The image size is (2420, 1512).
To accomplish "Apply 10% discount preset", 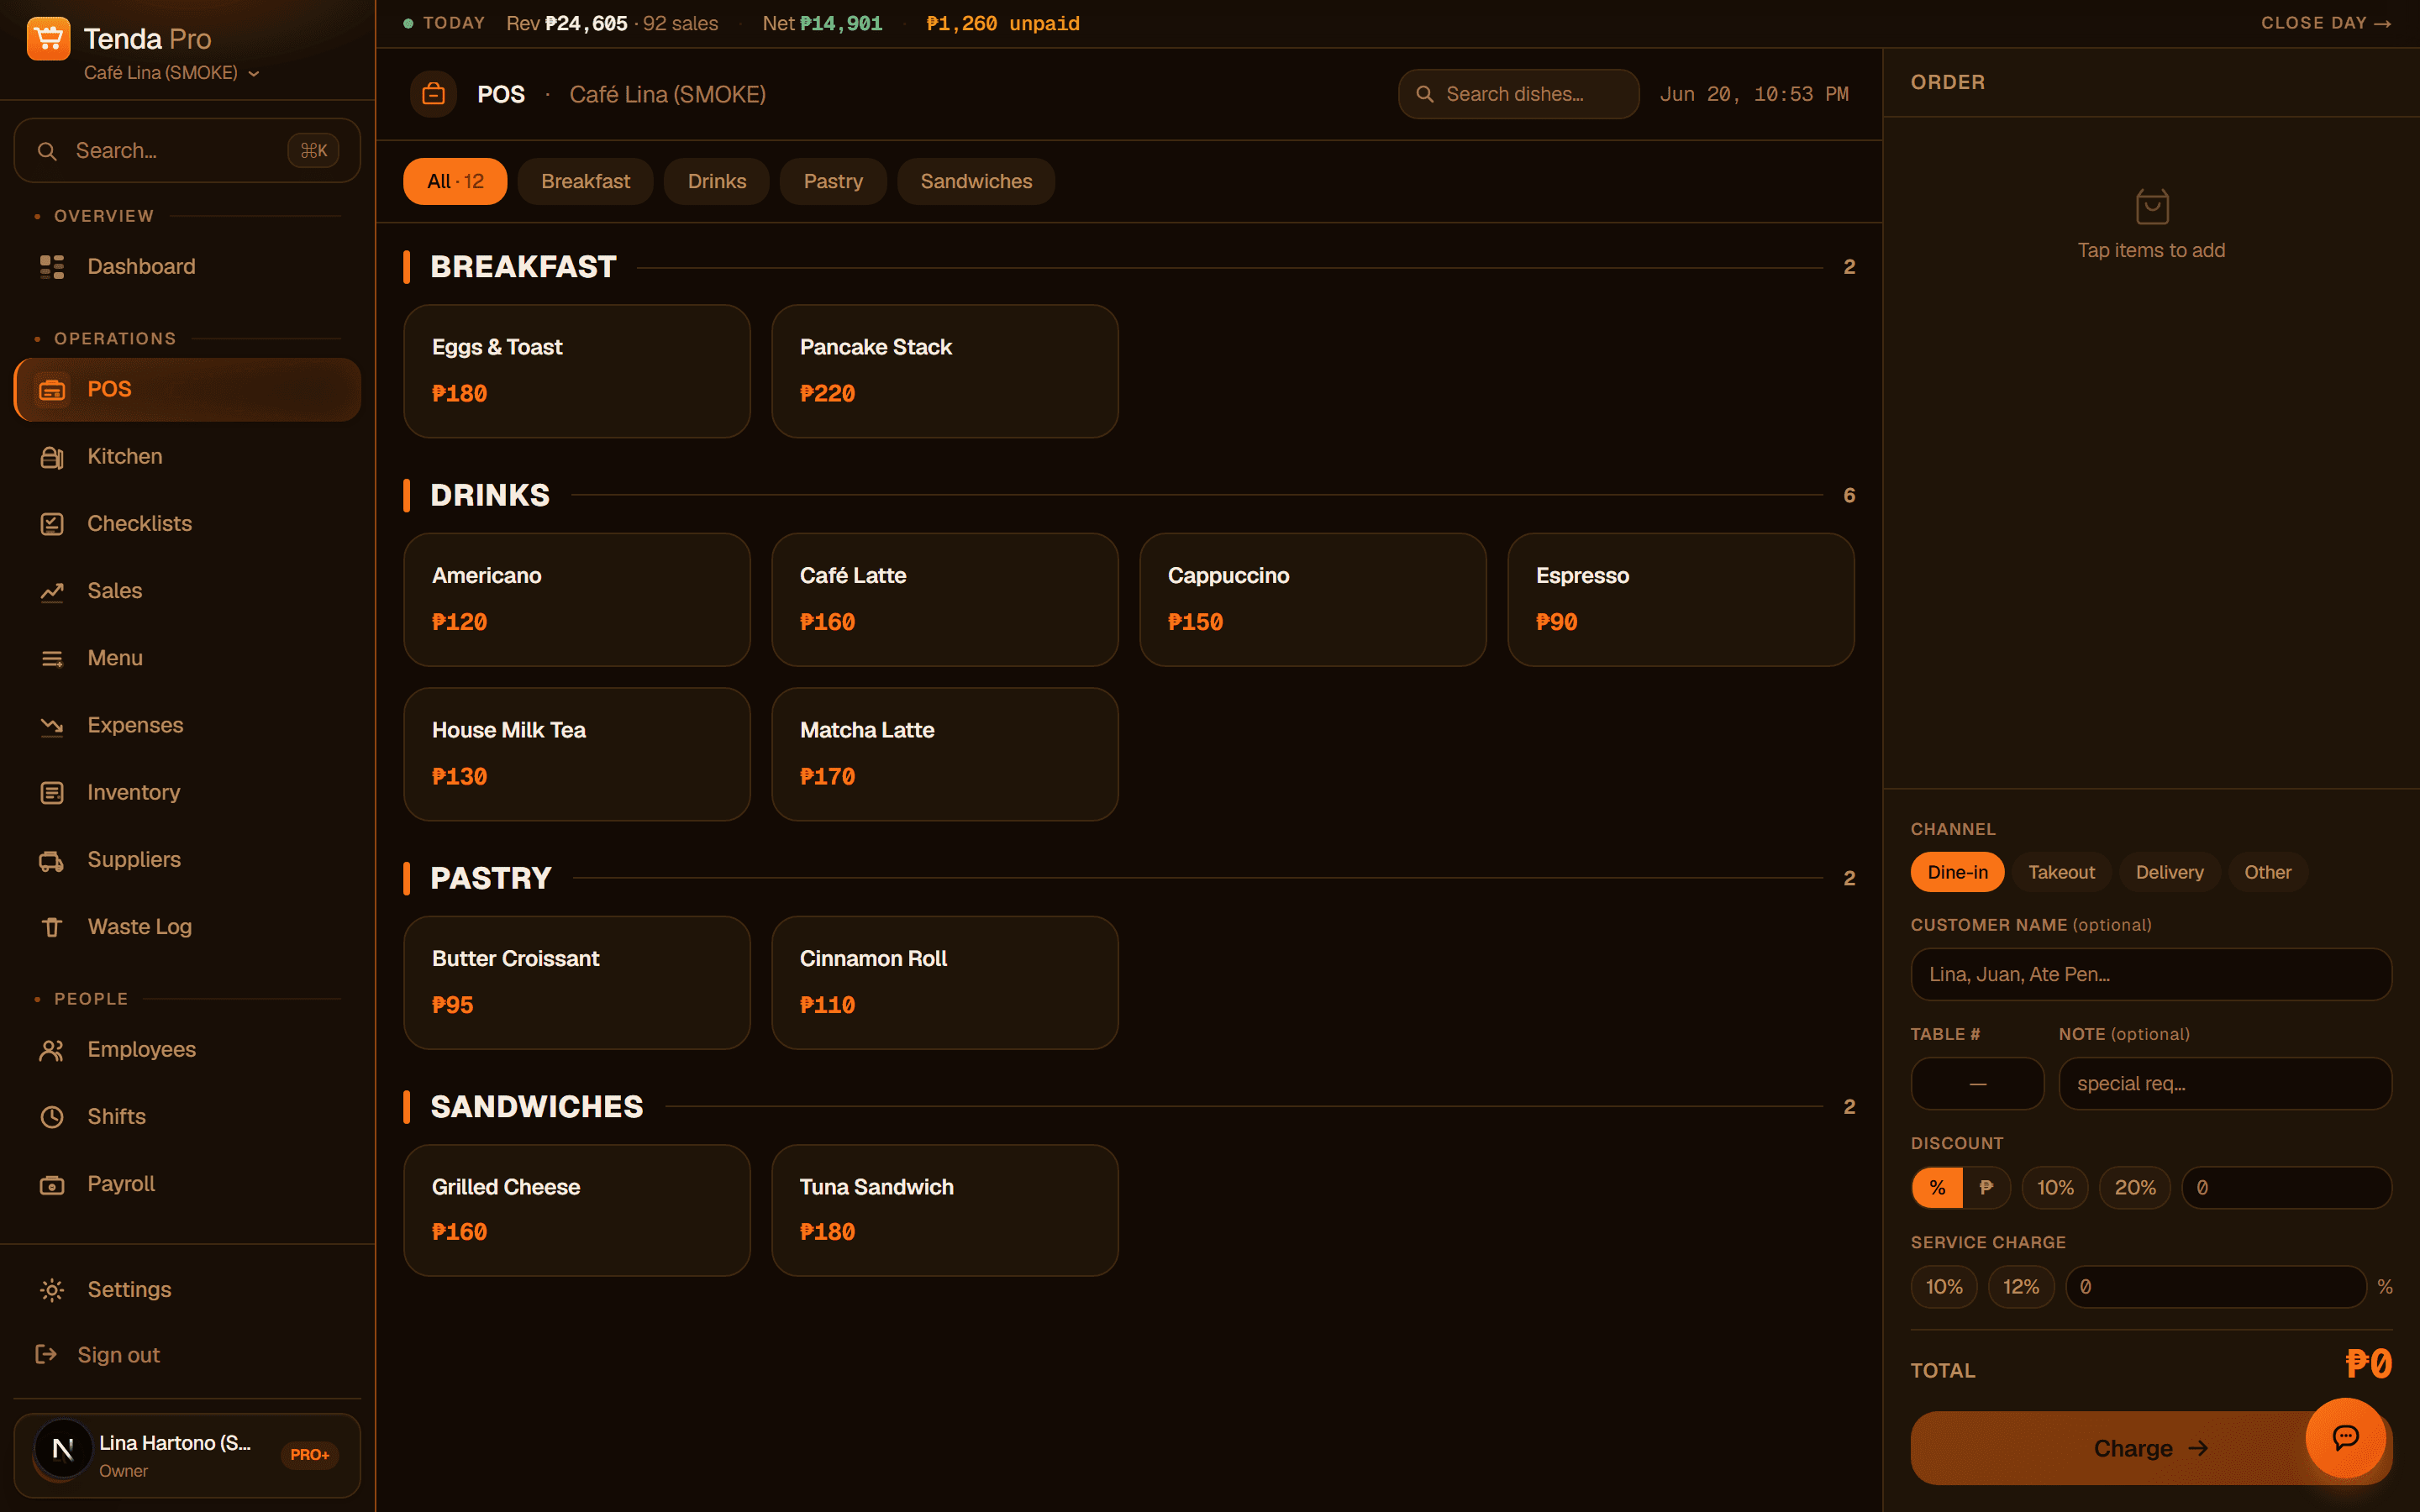I will coord(2055,1187).
